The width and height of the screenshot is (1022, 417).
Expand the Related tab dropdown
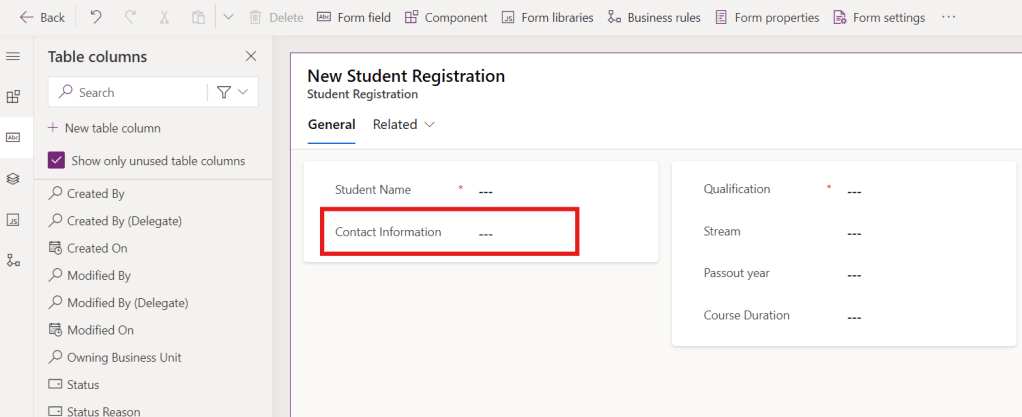(404, 125)
